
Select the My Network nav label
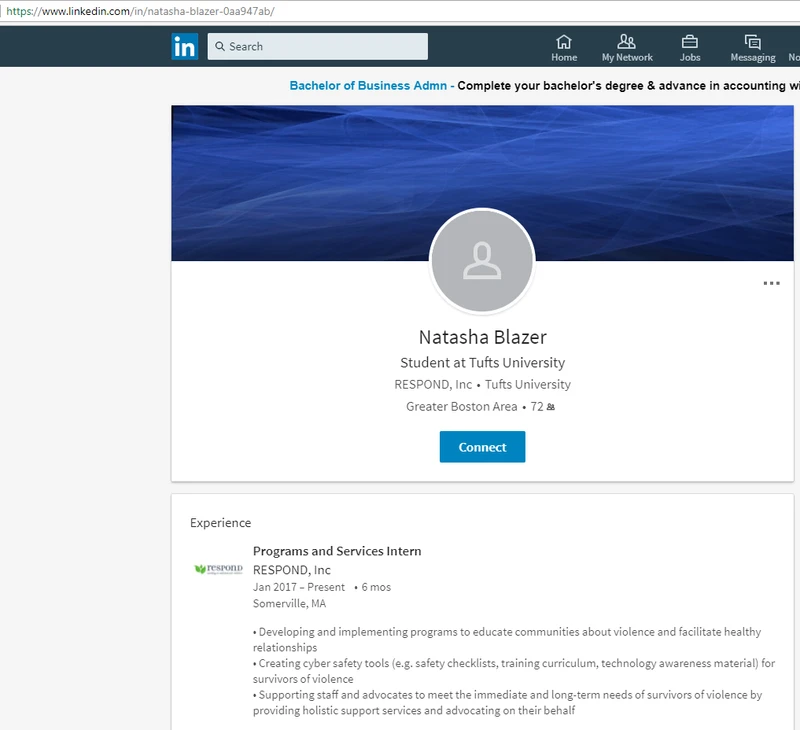tap(627, 58)
